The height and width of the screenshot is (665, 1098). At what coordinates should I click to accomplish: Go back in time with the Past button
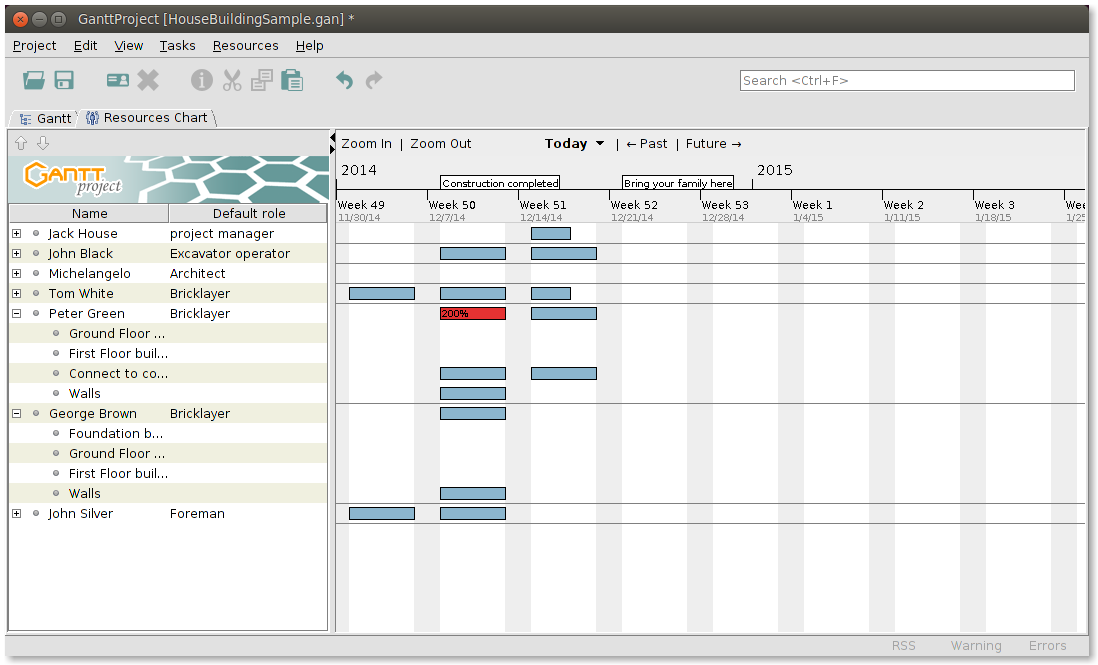[x=646, y=144]
